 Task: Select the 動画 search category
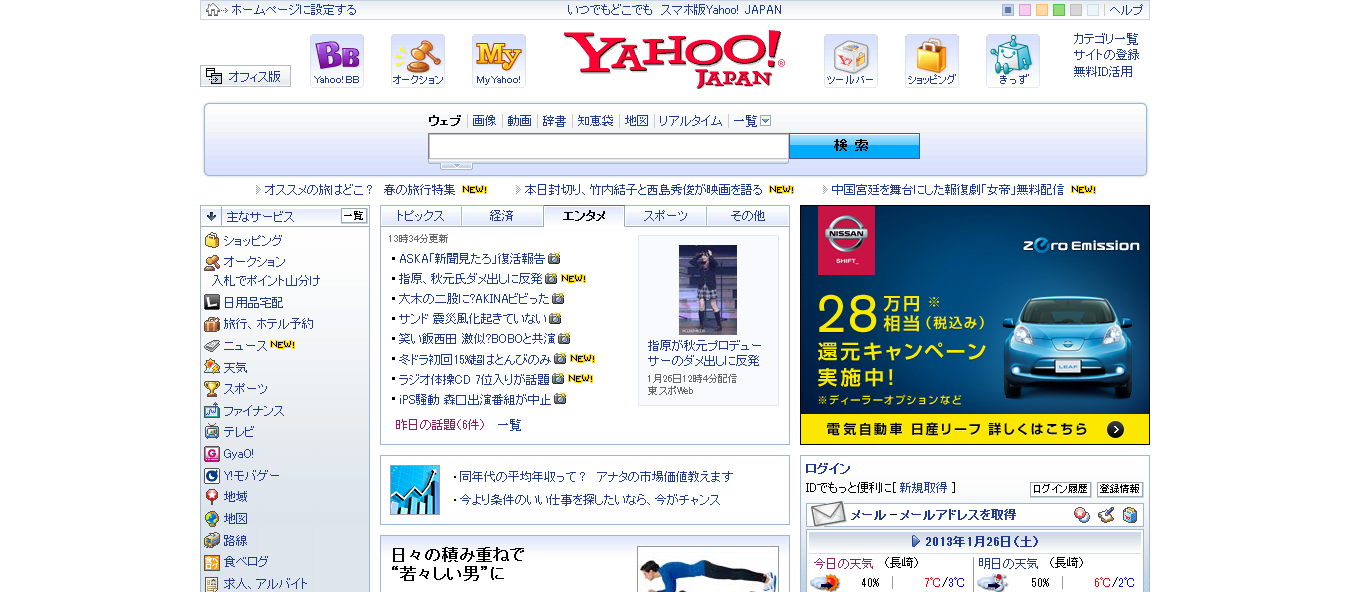519,121
